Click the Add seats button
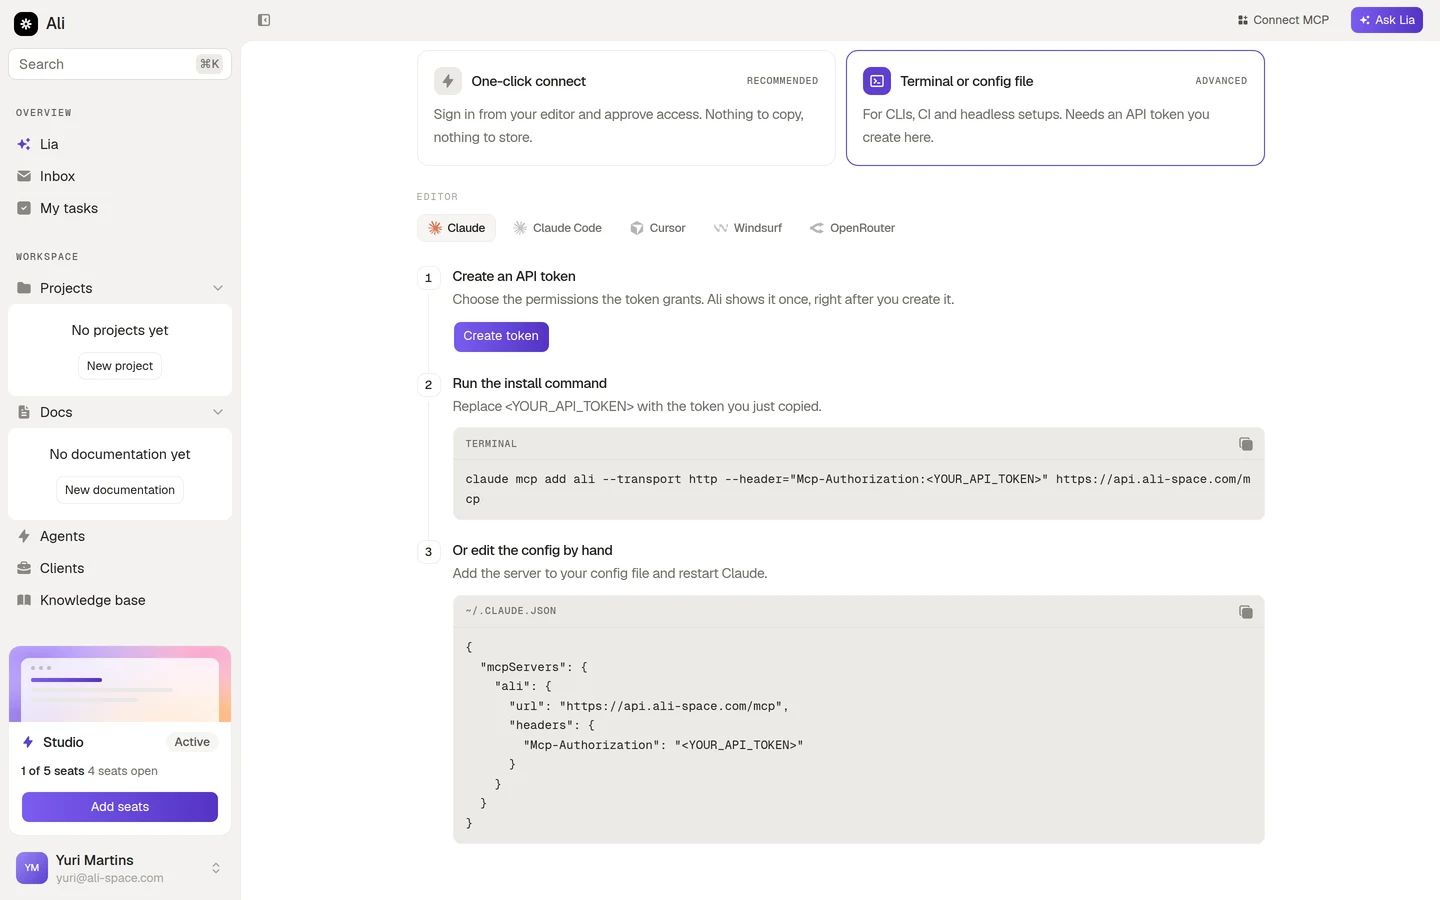 [x=120, y=807]
